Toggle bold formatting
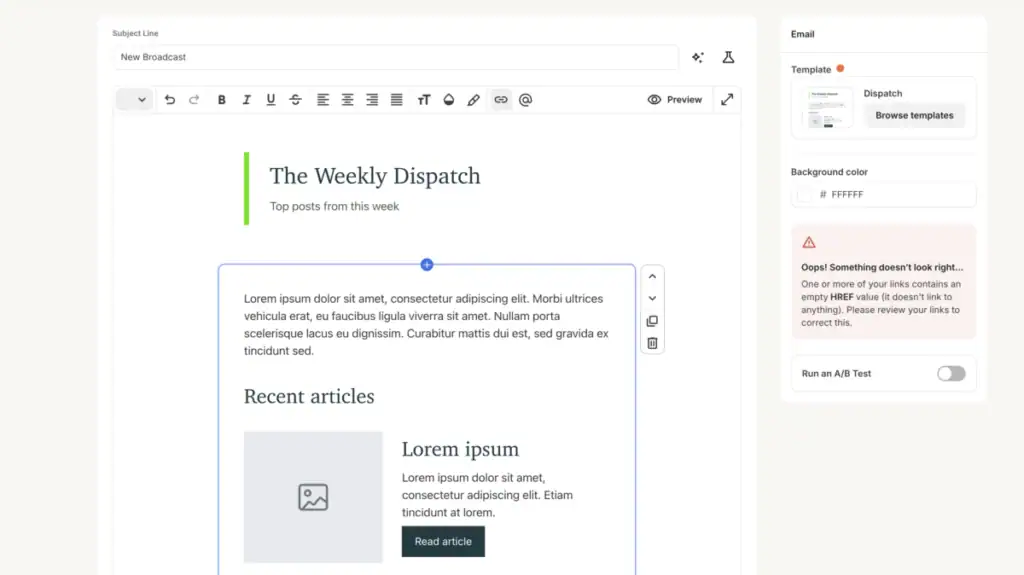 coord(221,100)
